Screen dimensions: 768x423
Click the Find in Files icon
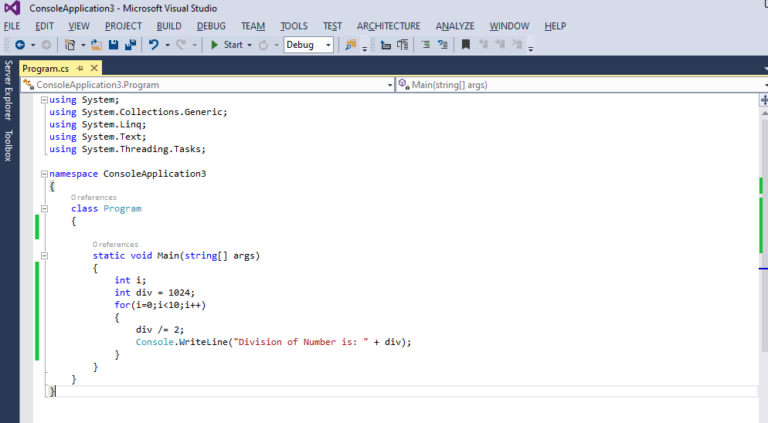[x=350, y=45]
